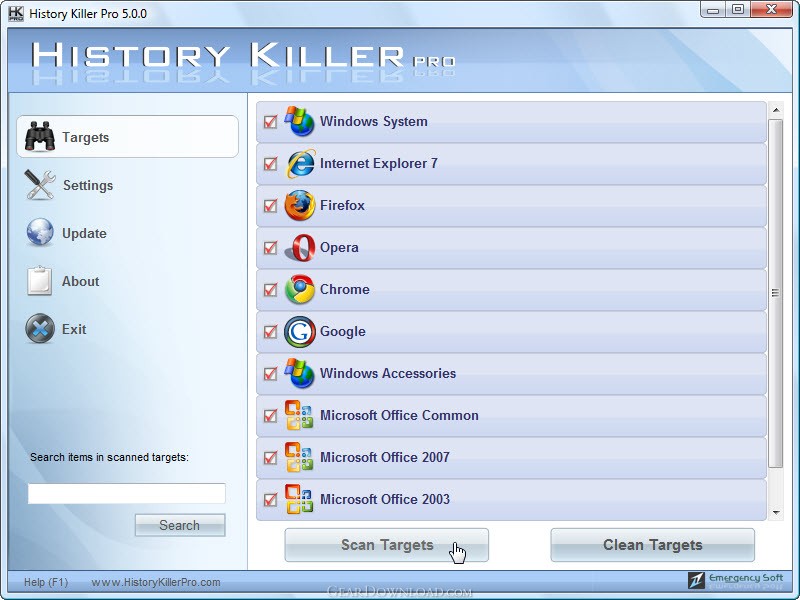Uncheck the Windows Accessories checkbox
Viewport: 800px width, 600px height.
(270, 373)
